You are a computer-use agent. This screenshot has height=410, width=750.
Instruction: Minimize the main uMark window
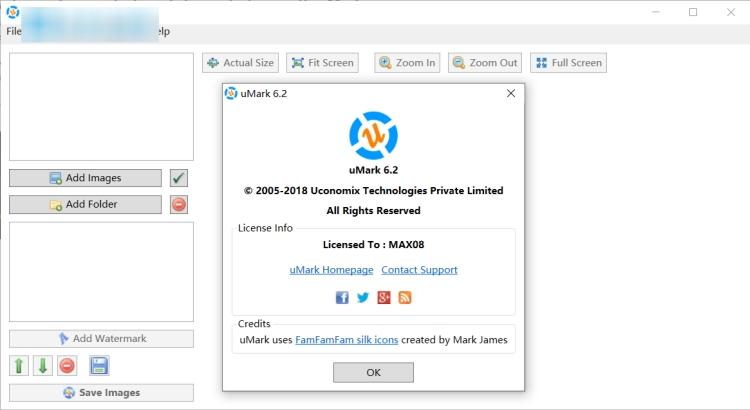[x=656, y=12]
